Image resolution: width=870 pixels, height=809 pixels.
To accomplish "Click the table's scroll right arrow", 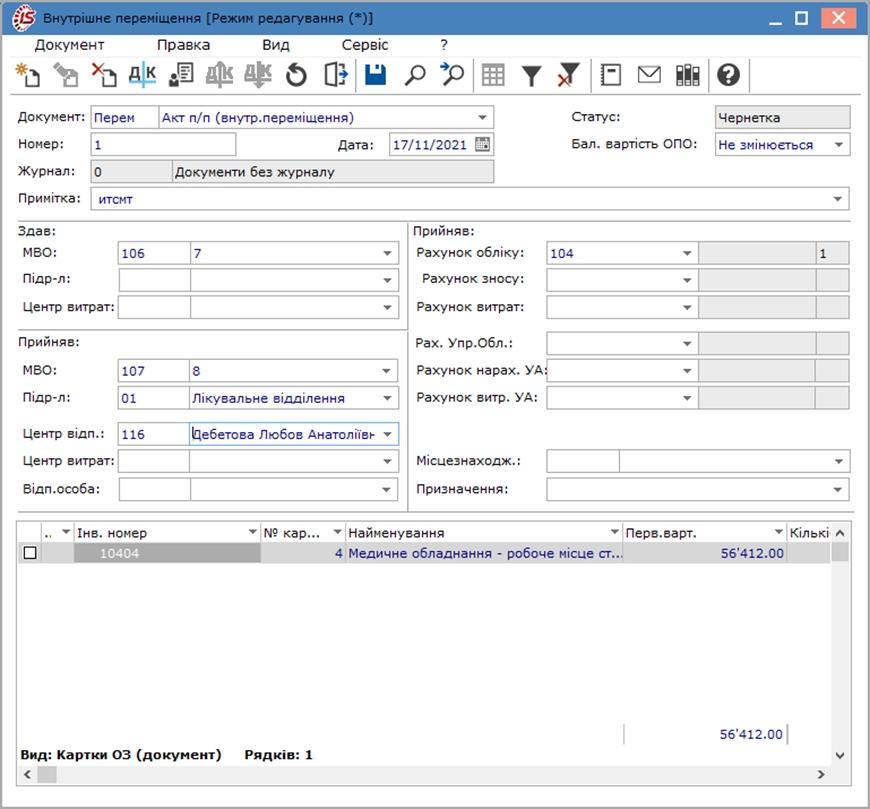I will [x=821, y=775].
